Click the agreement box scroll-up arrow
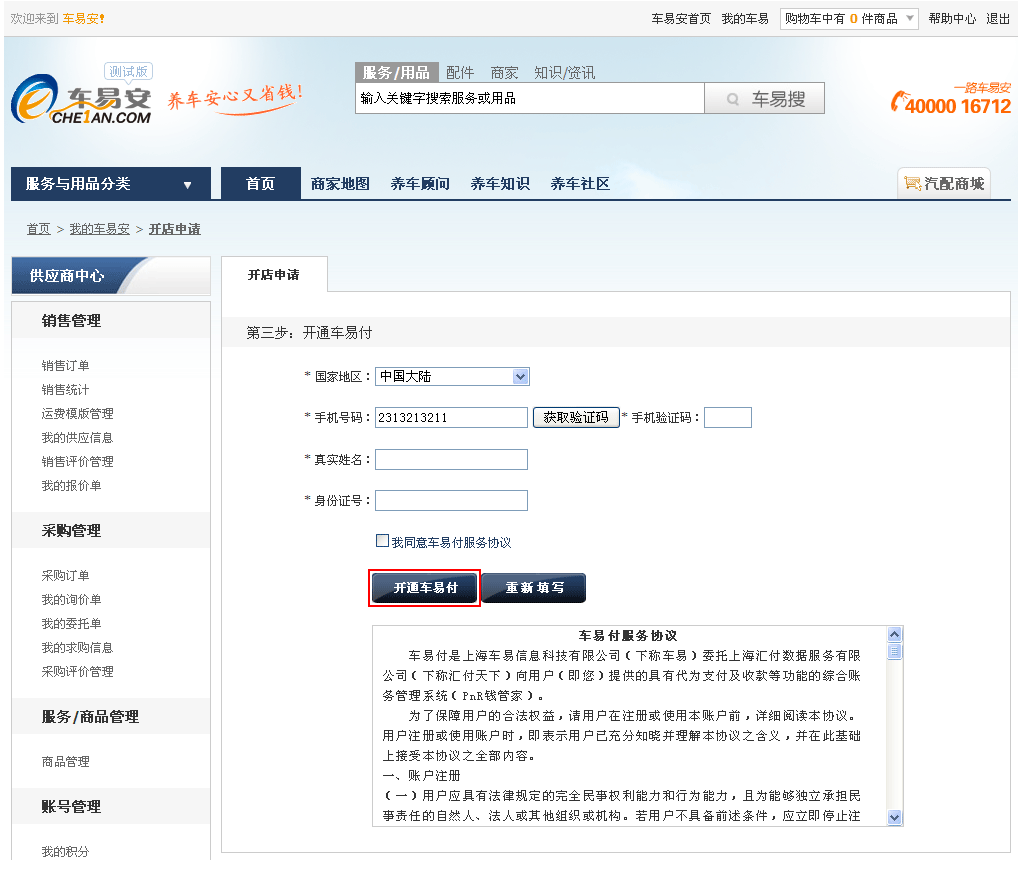The image size is (1023, 880). tap(894, 634)
